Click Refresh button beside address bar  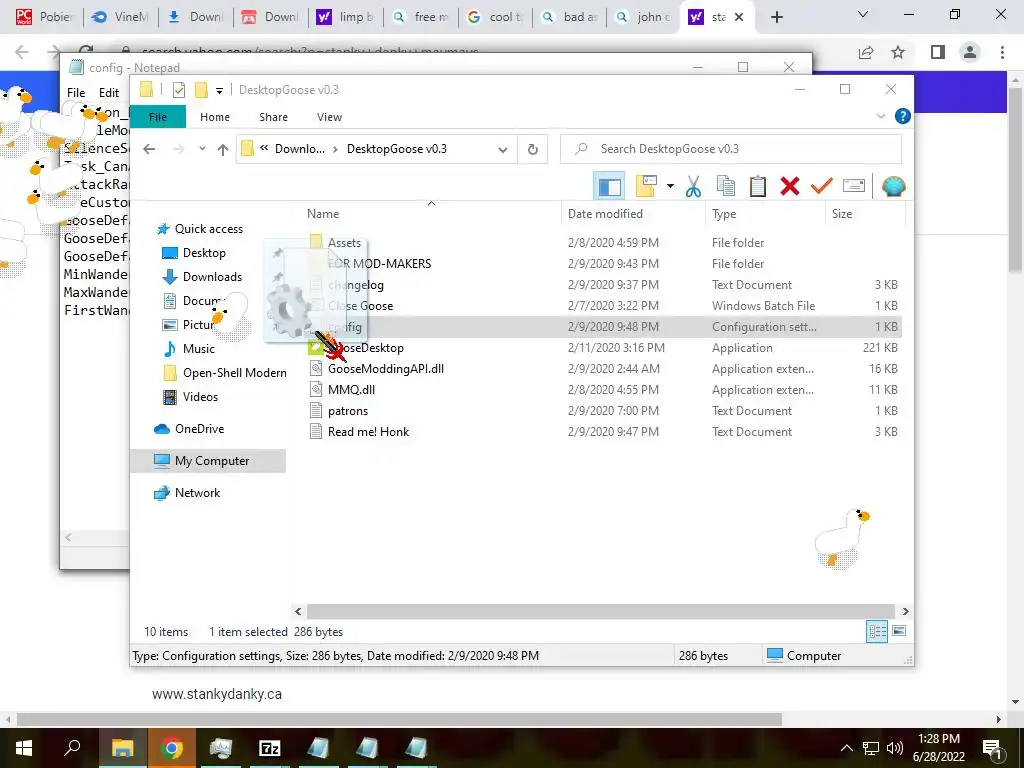[x=533, y=150]
